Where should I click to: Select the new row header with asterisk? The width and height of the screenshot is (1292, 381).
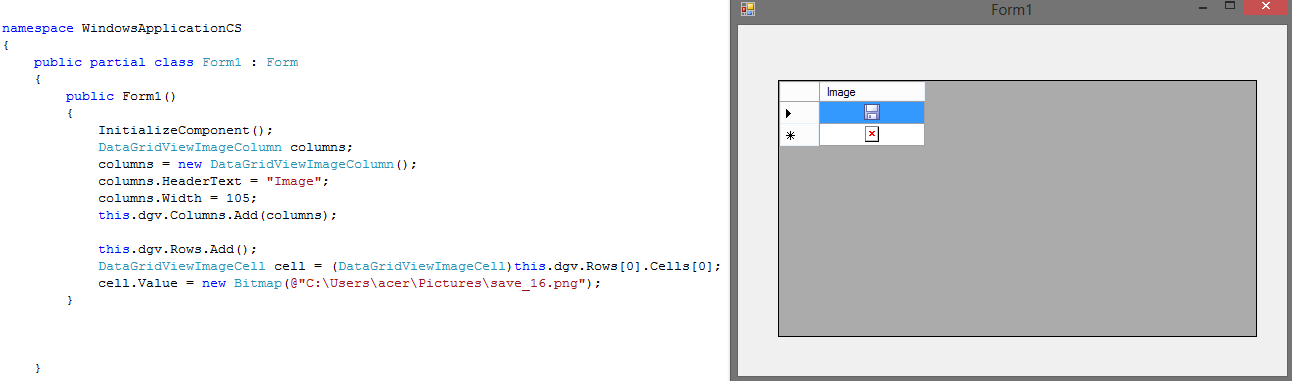(799, 135)
